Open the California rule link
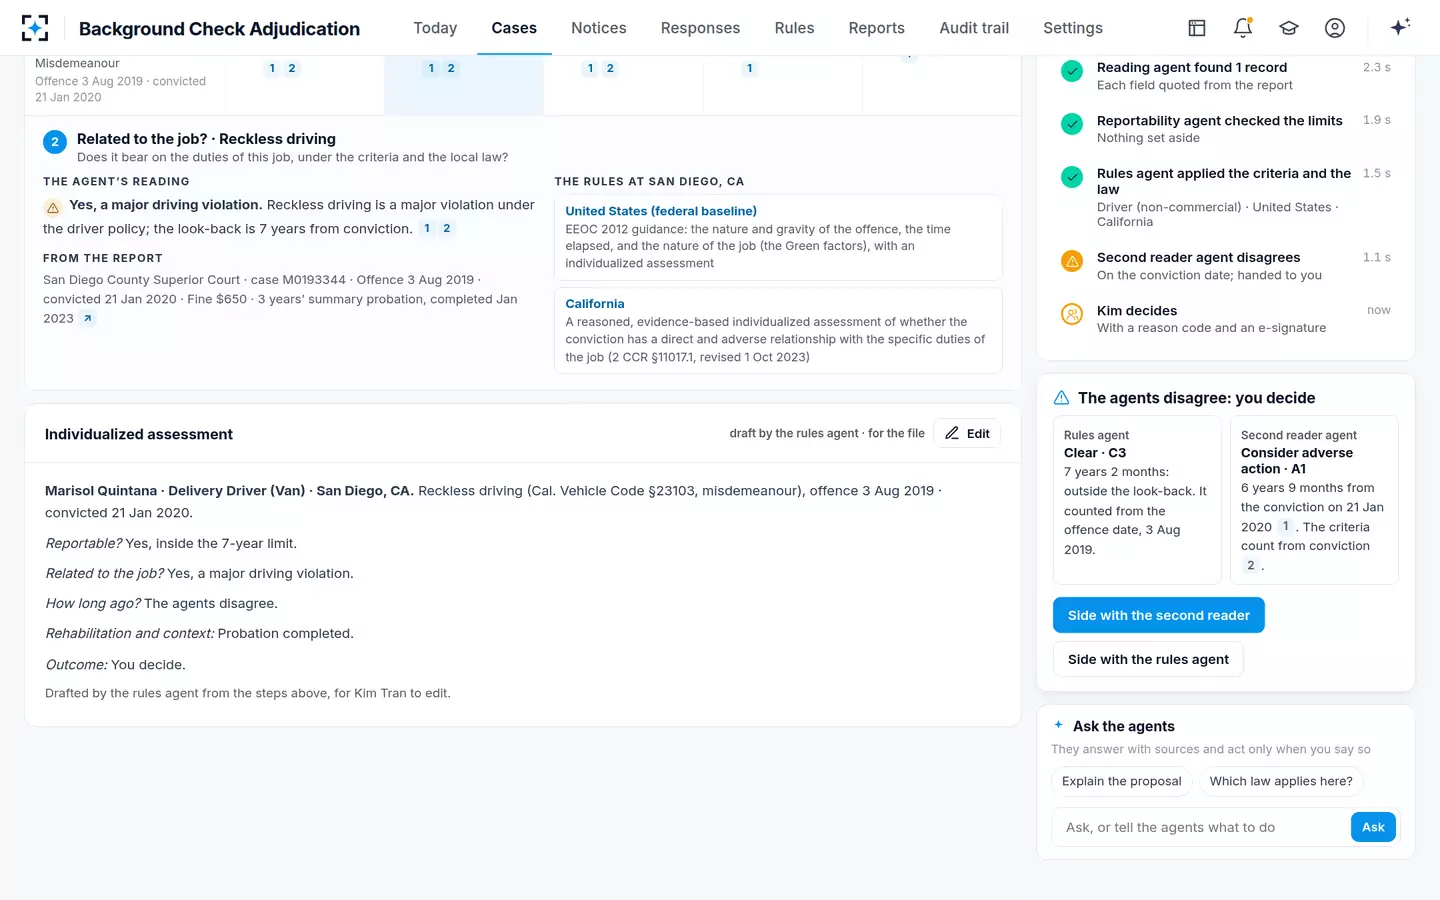Screen dimensions: 1440x900 (595, 304)
